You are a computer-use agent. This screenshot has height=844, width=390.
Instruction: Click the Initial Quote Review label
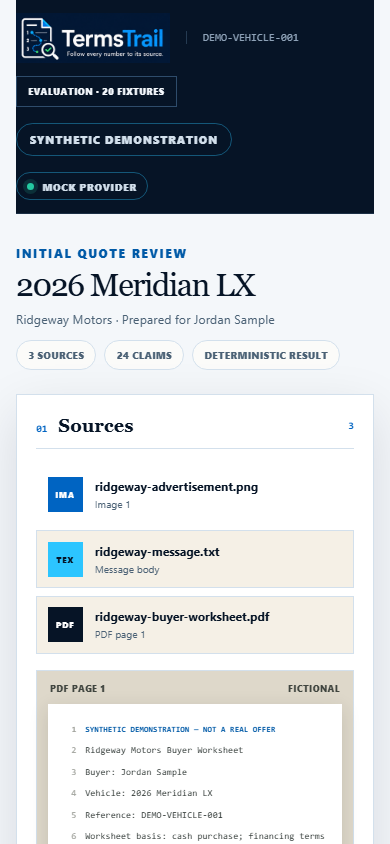102,254
